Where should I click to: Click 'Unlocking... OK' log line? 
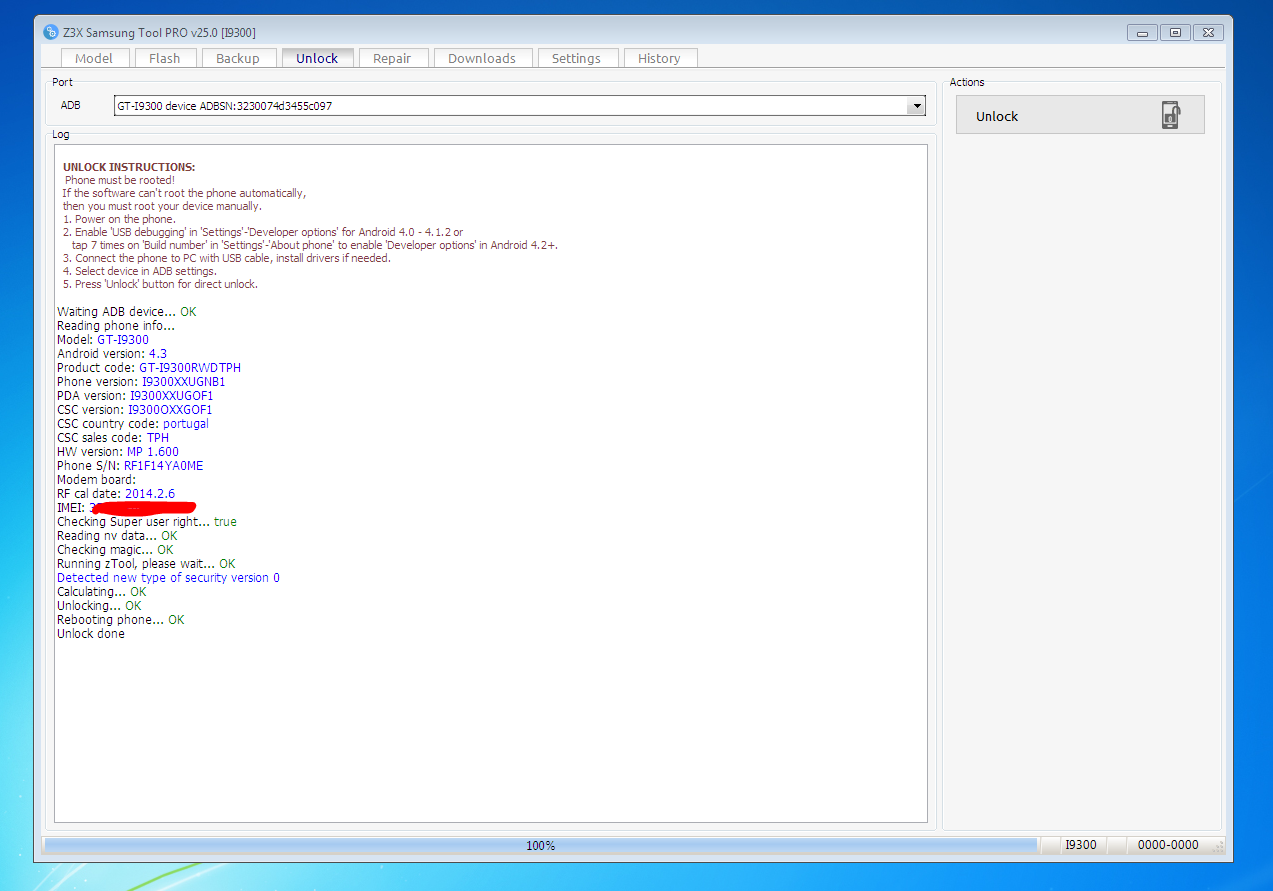[x=99, y=606]
